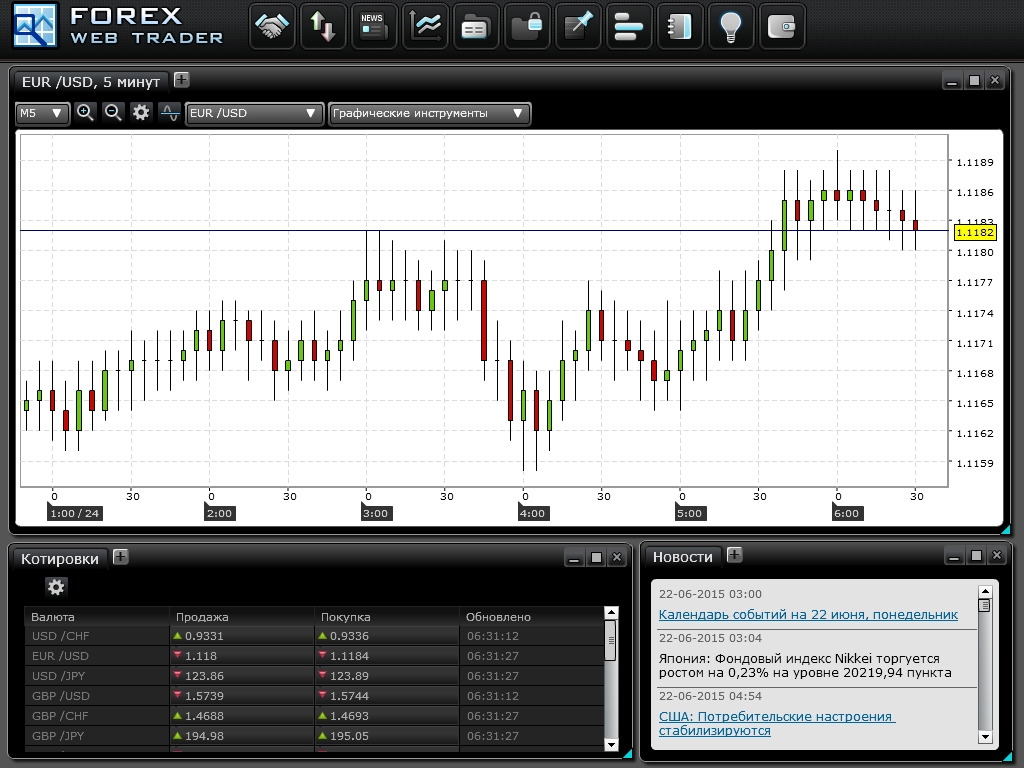Zoom out on the chart
Image resolution: width=1024 pixels, height=768 pixels.
113,113
